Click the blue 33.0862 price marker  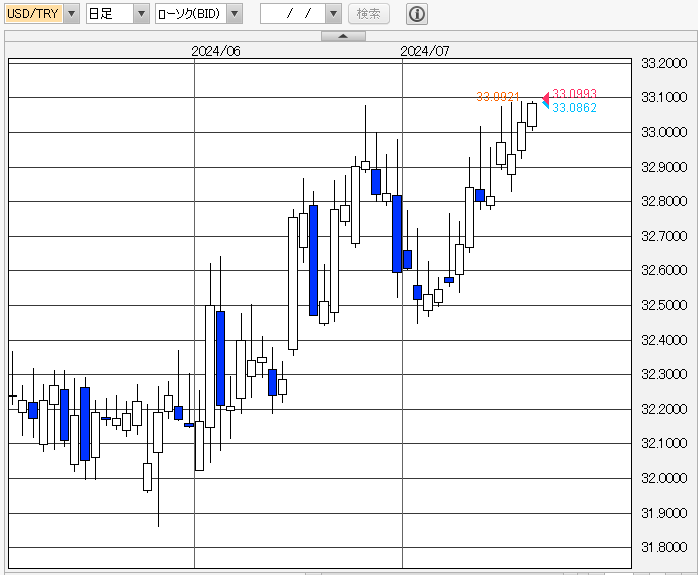[574, 108]
